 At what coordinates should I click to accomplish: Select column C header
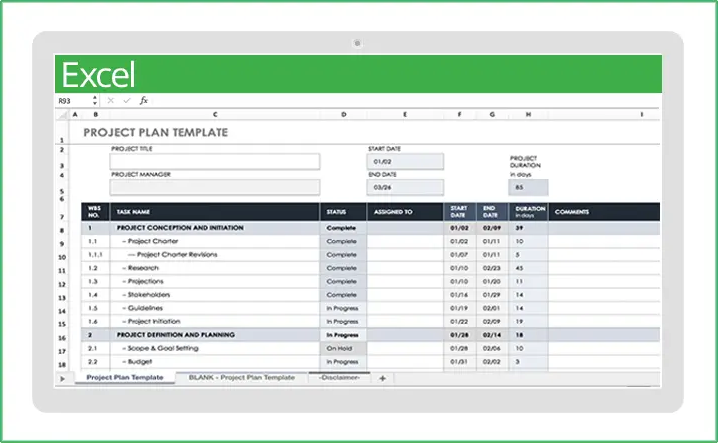(215, 115)
